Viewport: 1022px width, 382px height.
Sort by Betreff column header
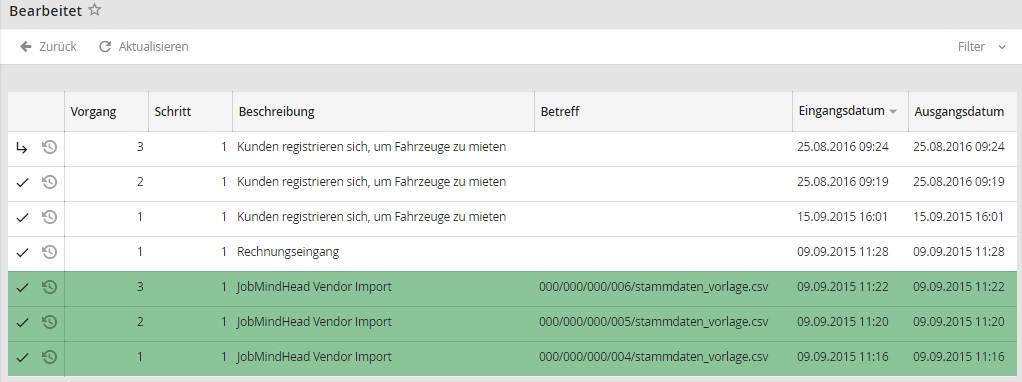tap(560, 111)
